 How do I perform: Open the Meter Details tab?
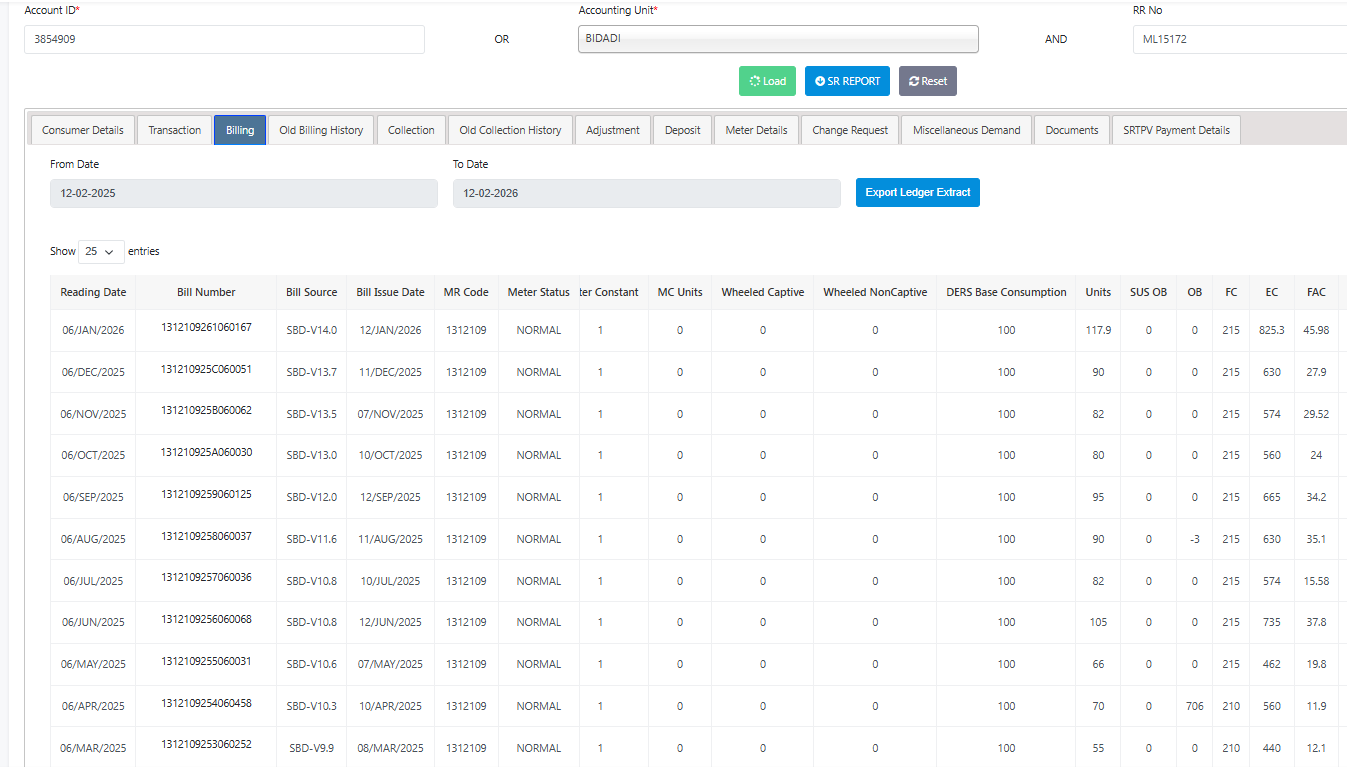click(756, 130)
